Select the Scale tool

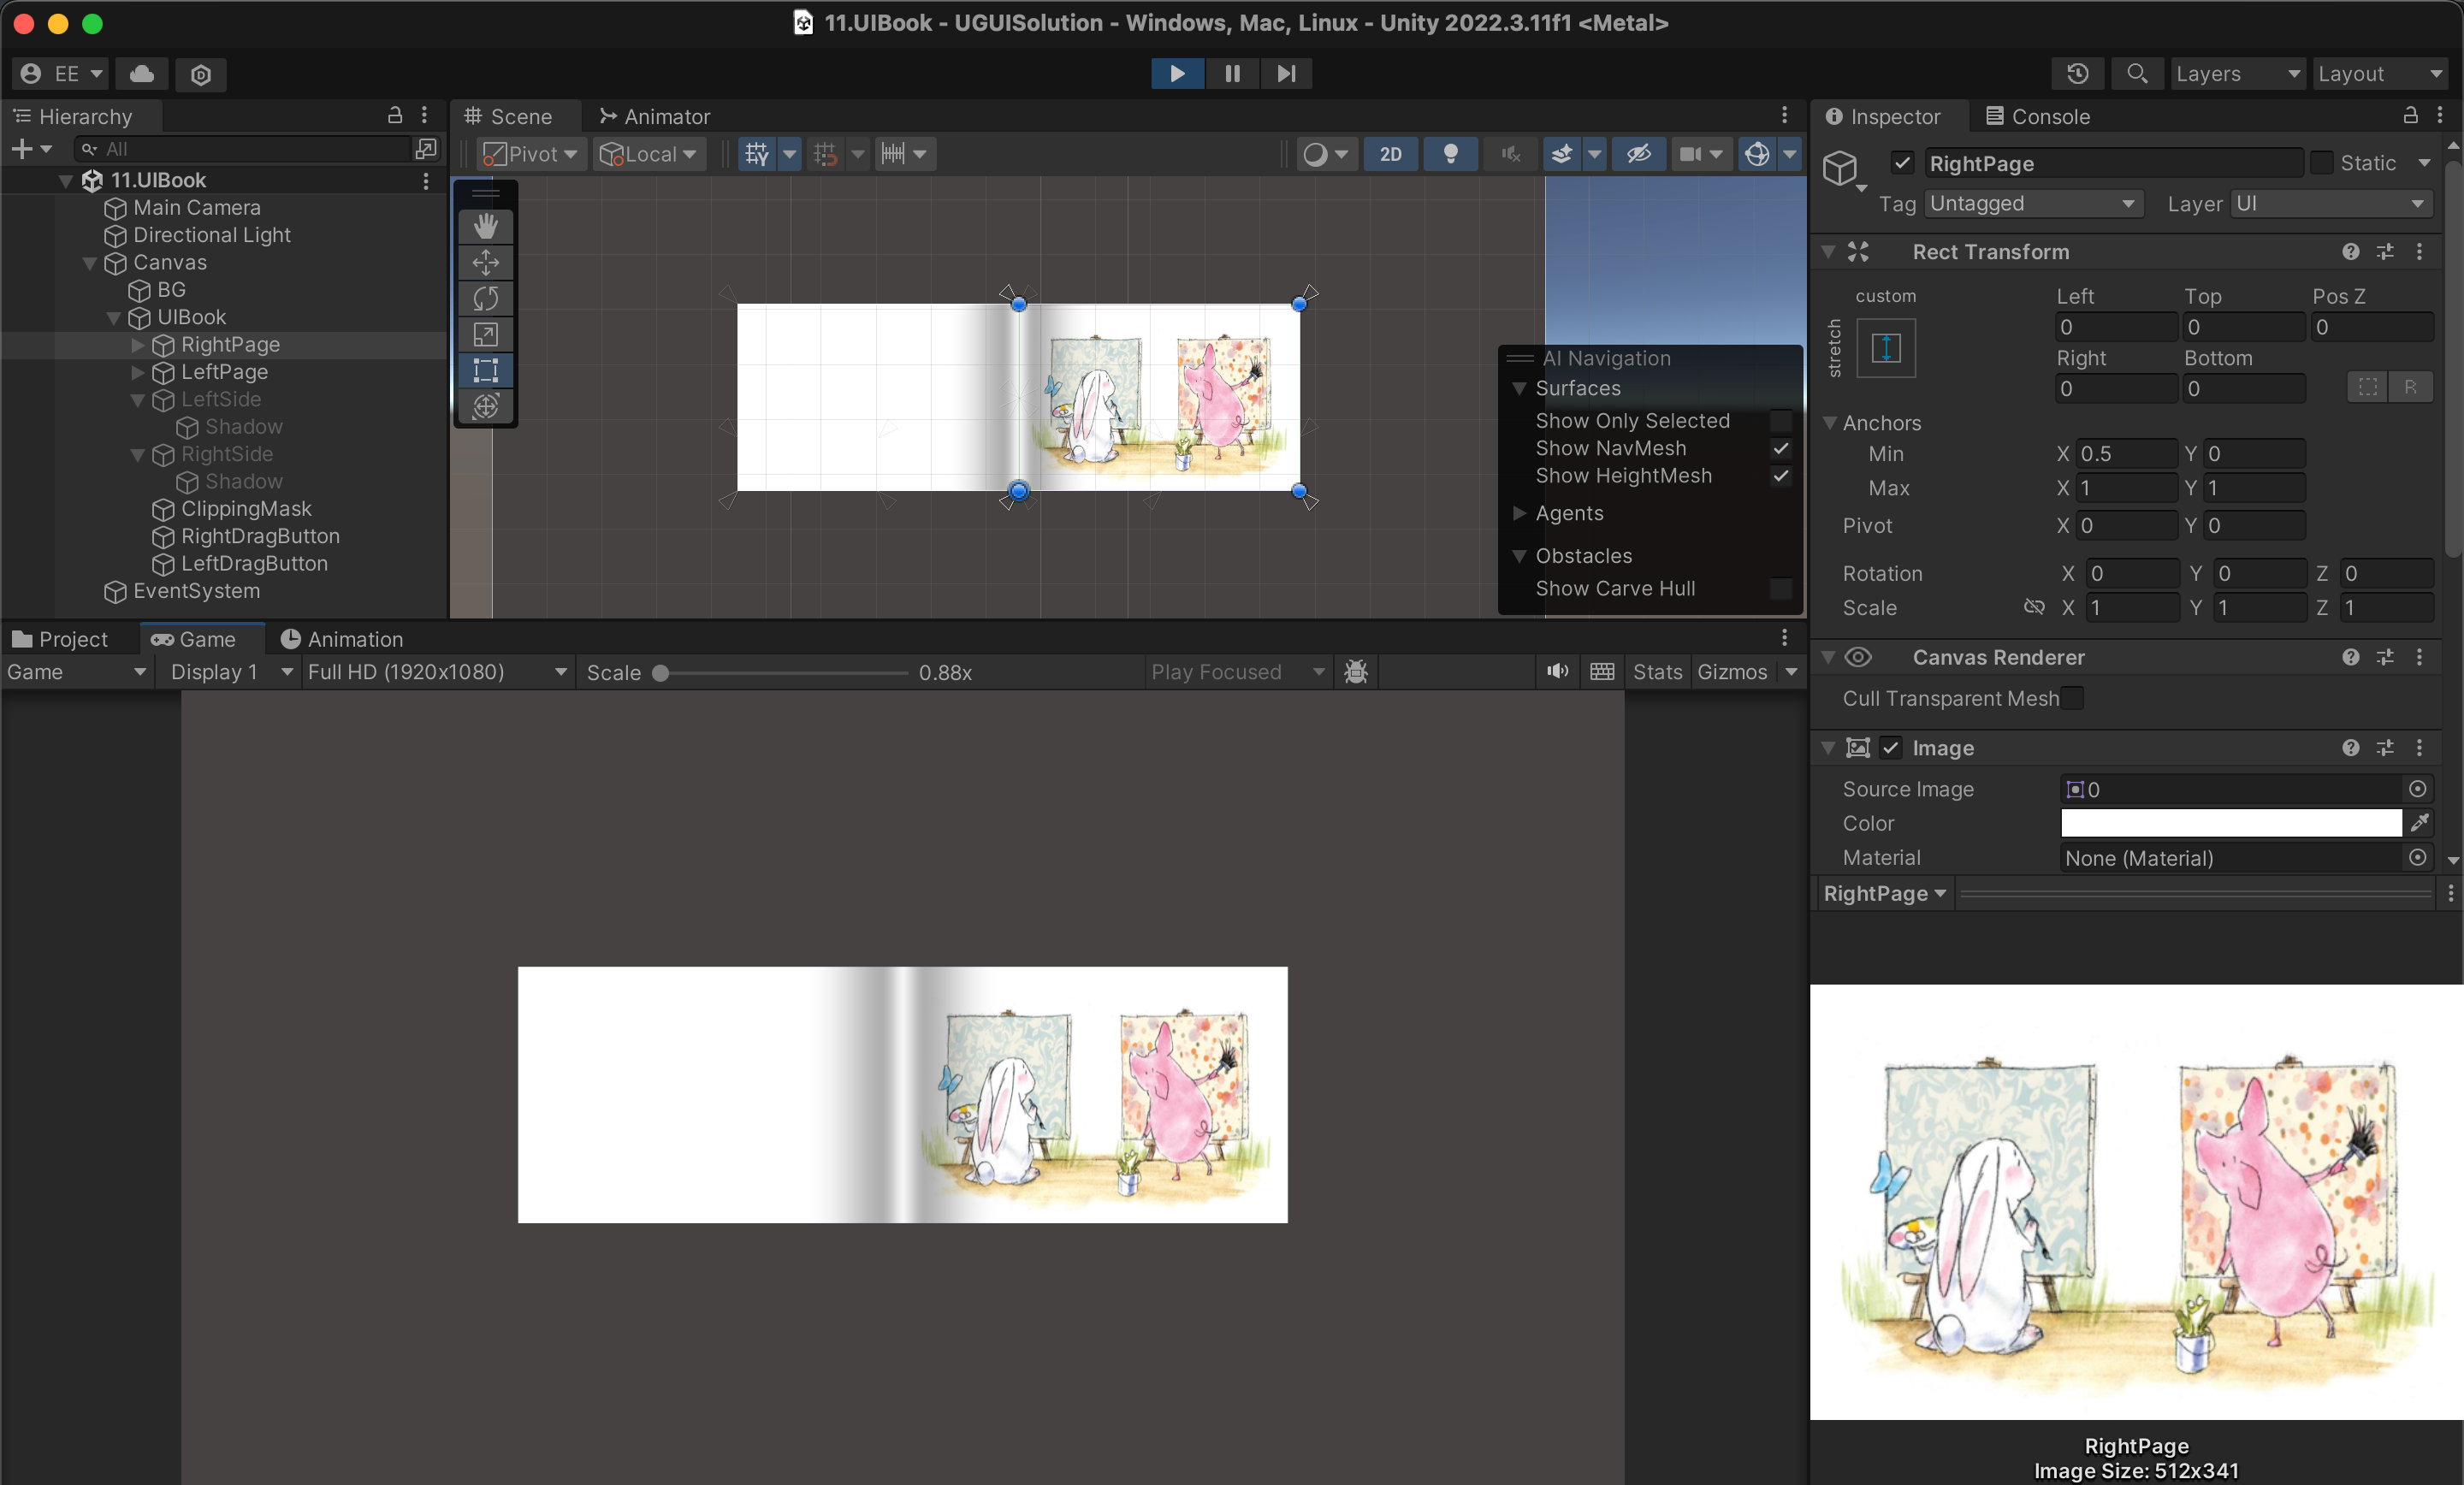click(486, 334)
